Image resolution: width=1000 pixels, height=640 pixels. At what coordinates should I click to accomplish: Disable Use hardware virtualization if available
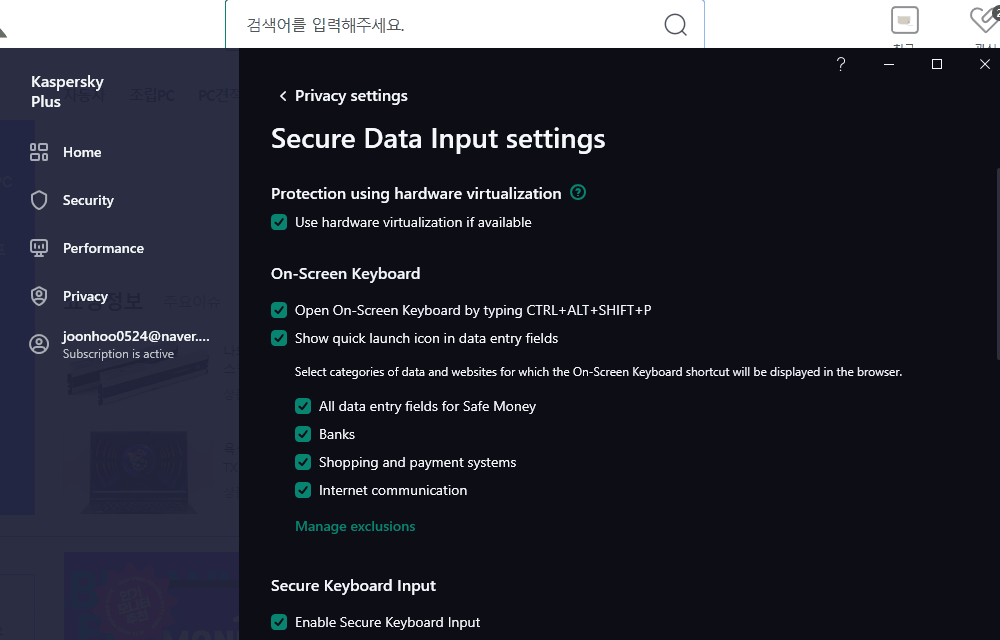click(x=280, y=222)
